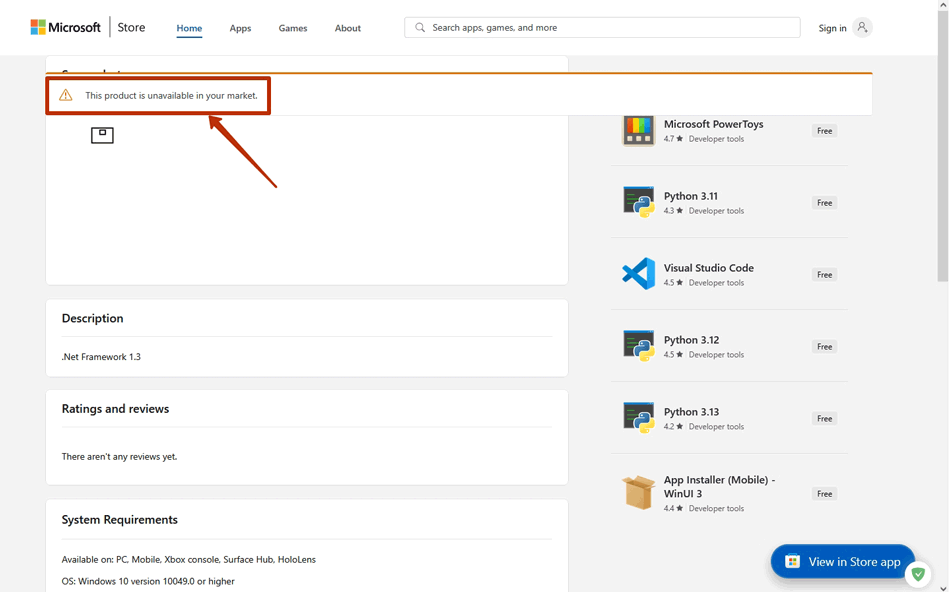Image resolution: width=950 pixels, height=592 pixels.
Task: Click the Sign in link
Action: (832, 28)
